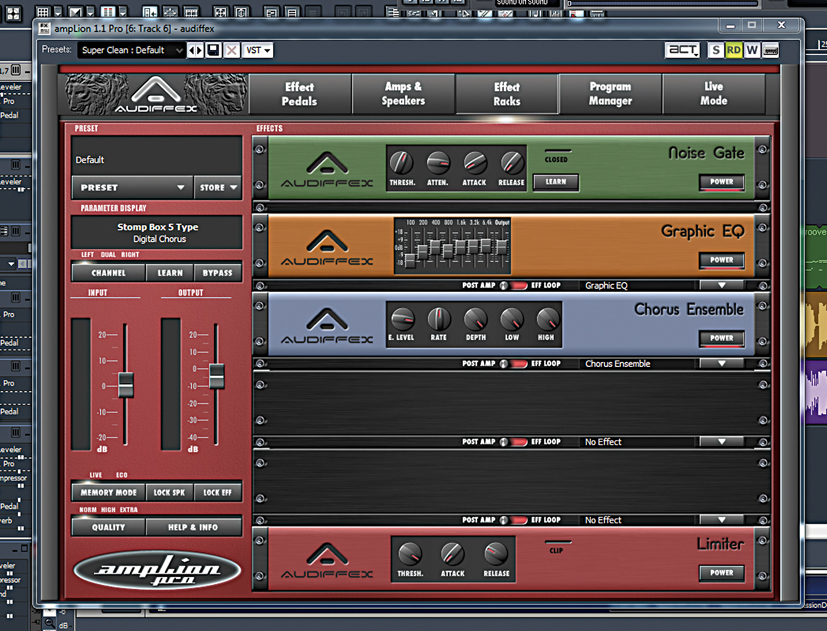Save preset using the floppy disk icon

[213, 50]
